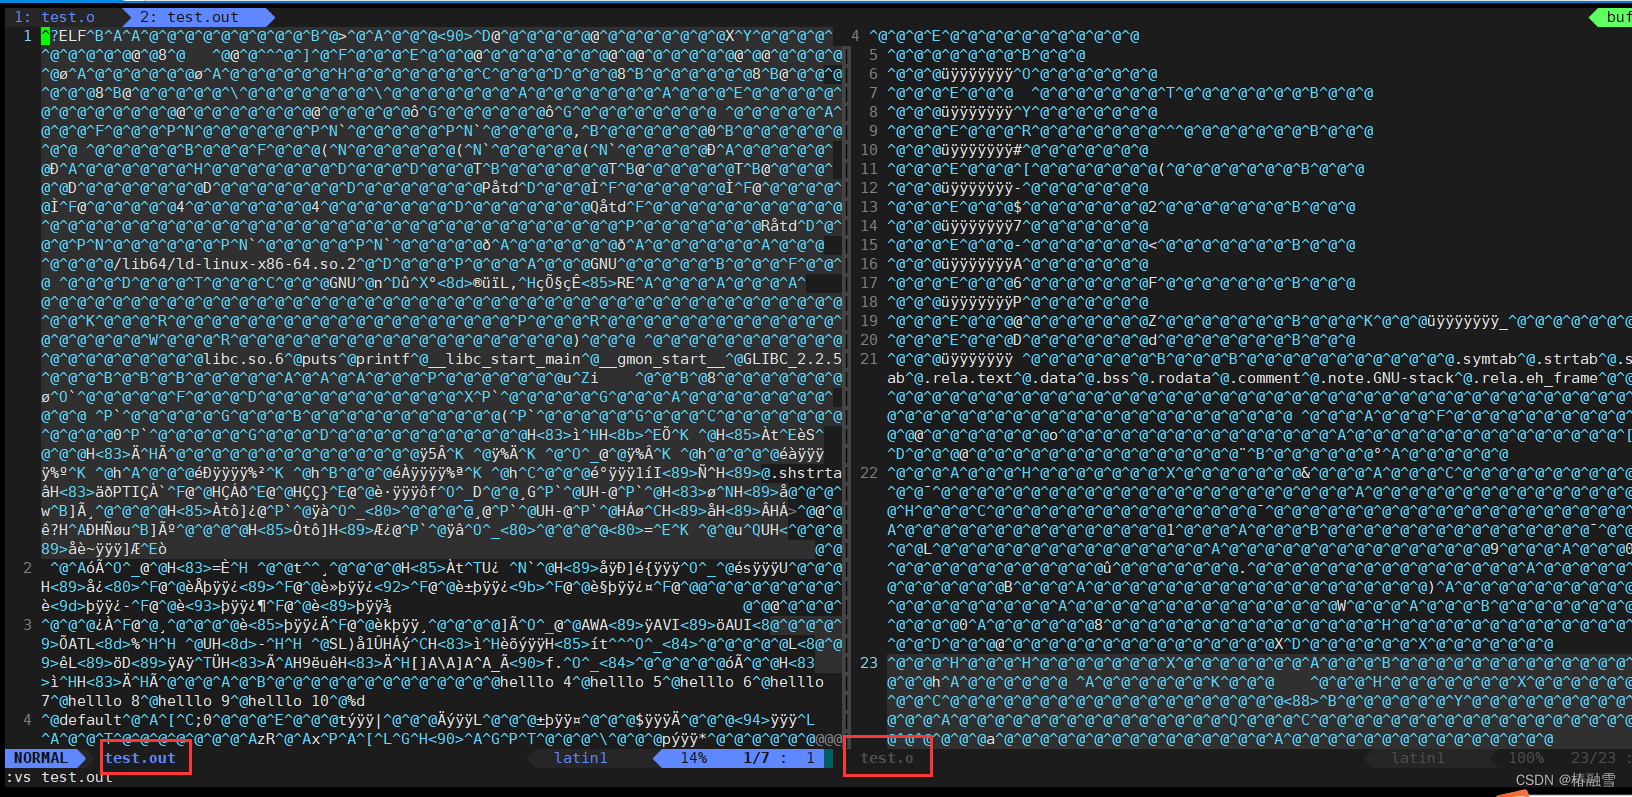Click line number 2 in left pane
Viewport: 1632px width, 797px height.
[27, 568]
